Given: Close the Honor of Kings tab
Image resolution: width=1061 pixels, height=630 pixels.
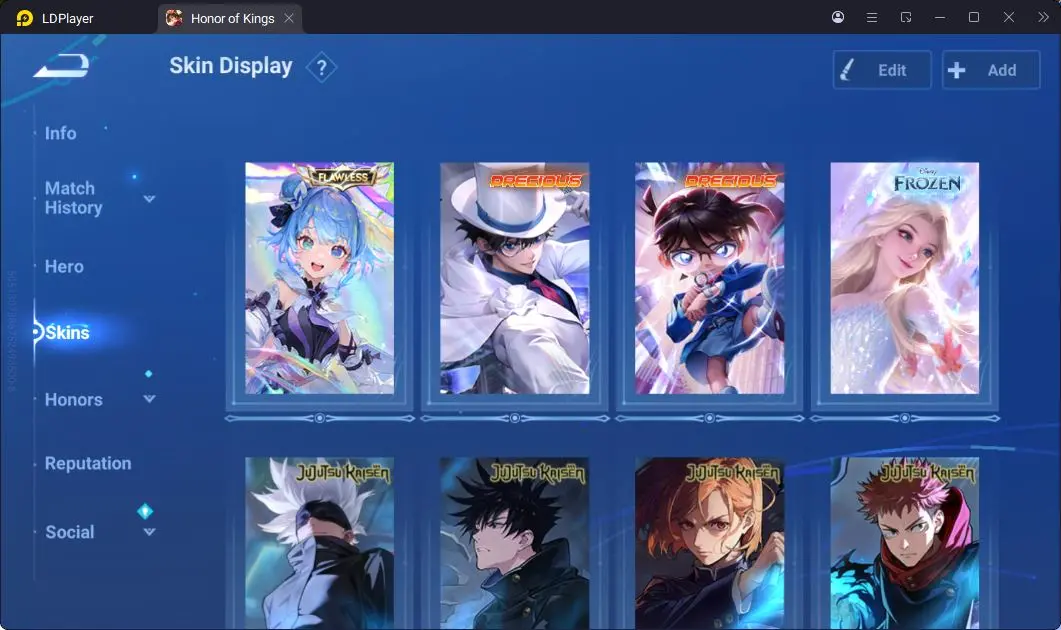Looking at the screenshot, I should tap(289, 18).
